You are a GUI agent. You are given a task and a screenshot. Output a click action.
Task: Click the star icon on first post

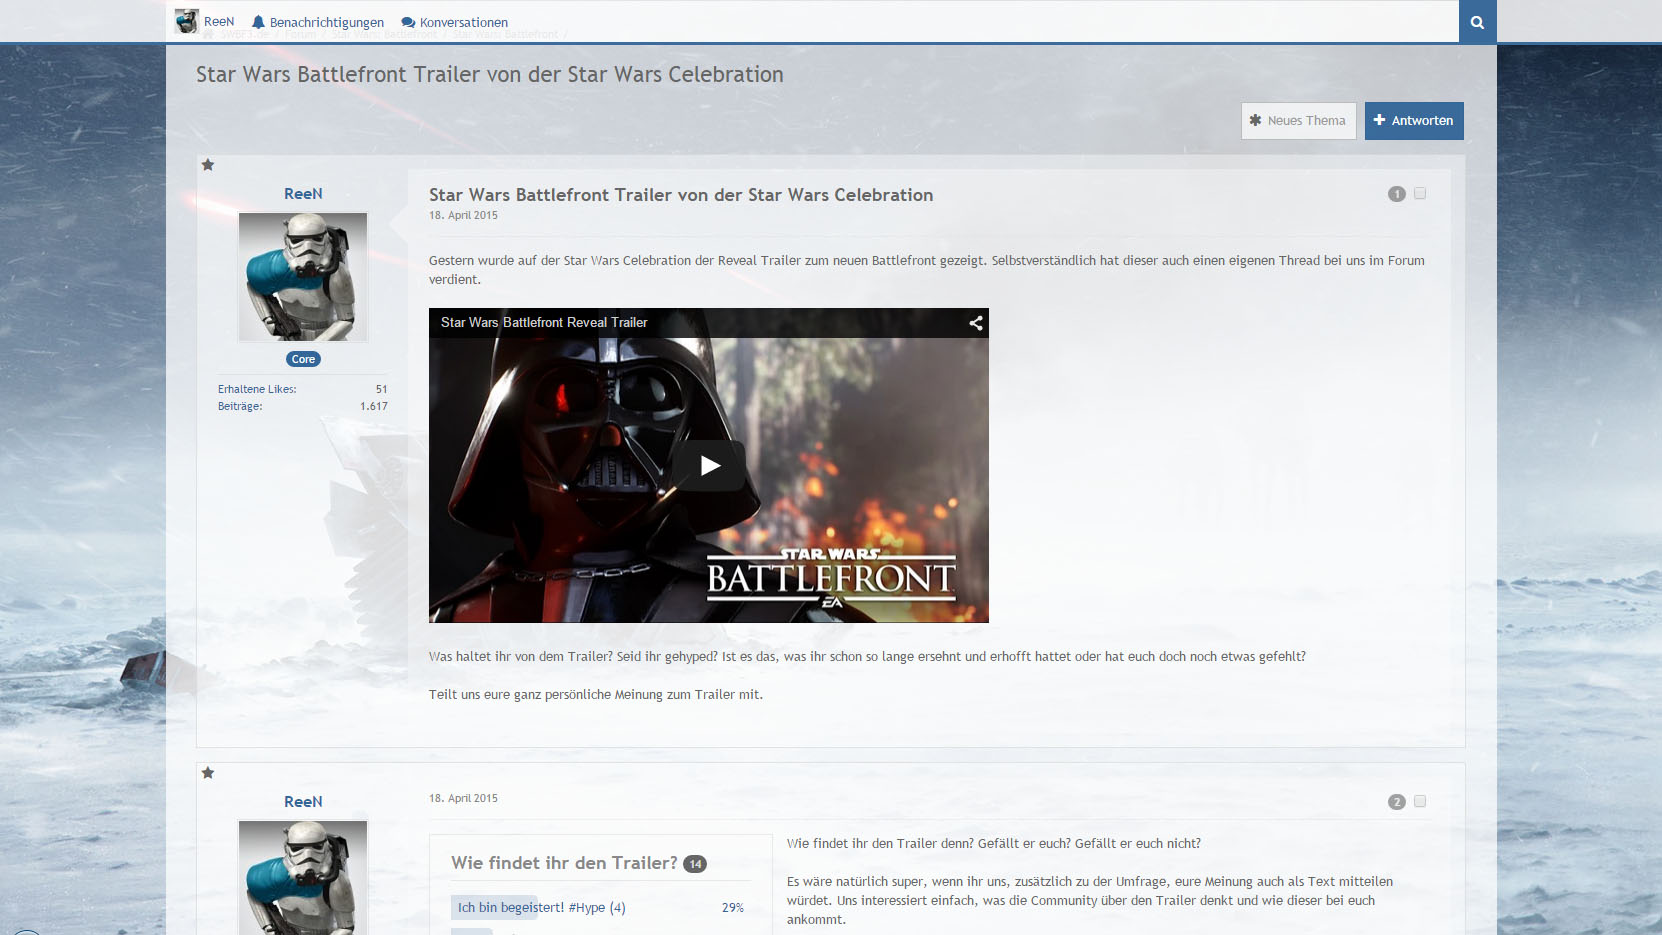tap(208, 165)
